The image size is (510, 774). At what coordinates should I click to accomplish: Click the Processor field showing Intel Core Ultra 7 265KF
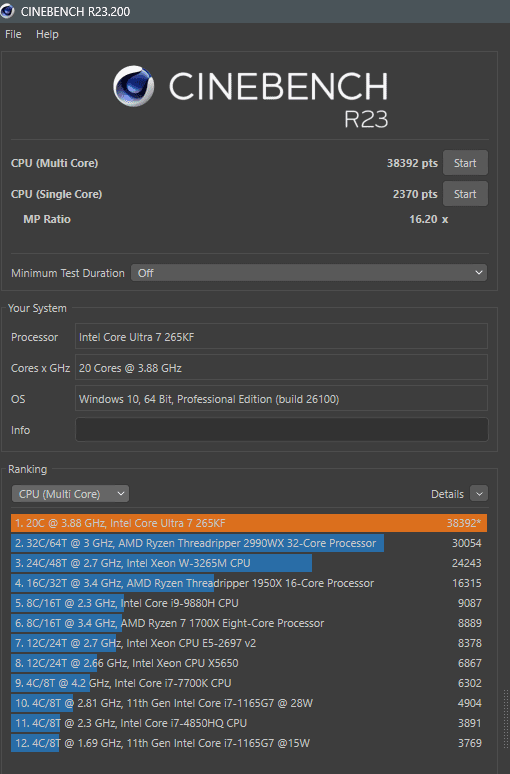(x=281, y=337)
